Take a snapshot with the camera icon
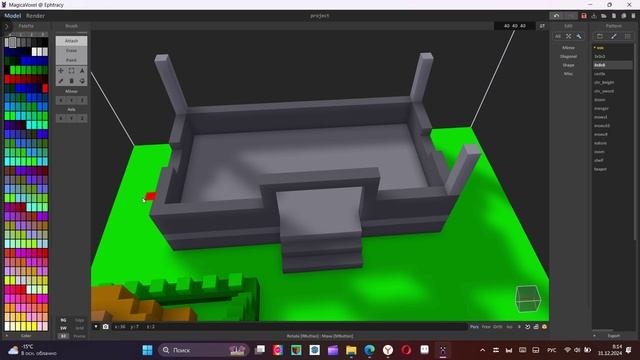 coord(106,327)
